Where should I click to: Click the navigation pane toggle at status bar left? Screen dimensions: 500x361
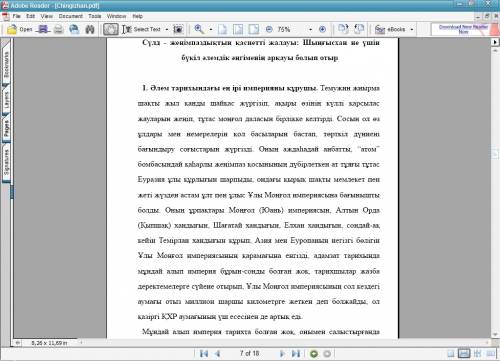18,343
